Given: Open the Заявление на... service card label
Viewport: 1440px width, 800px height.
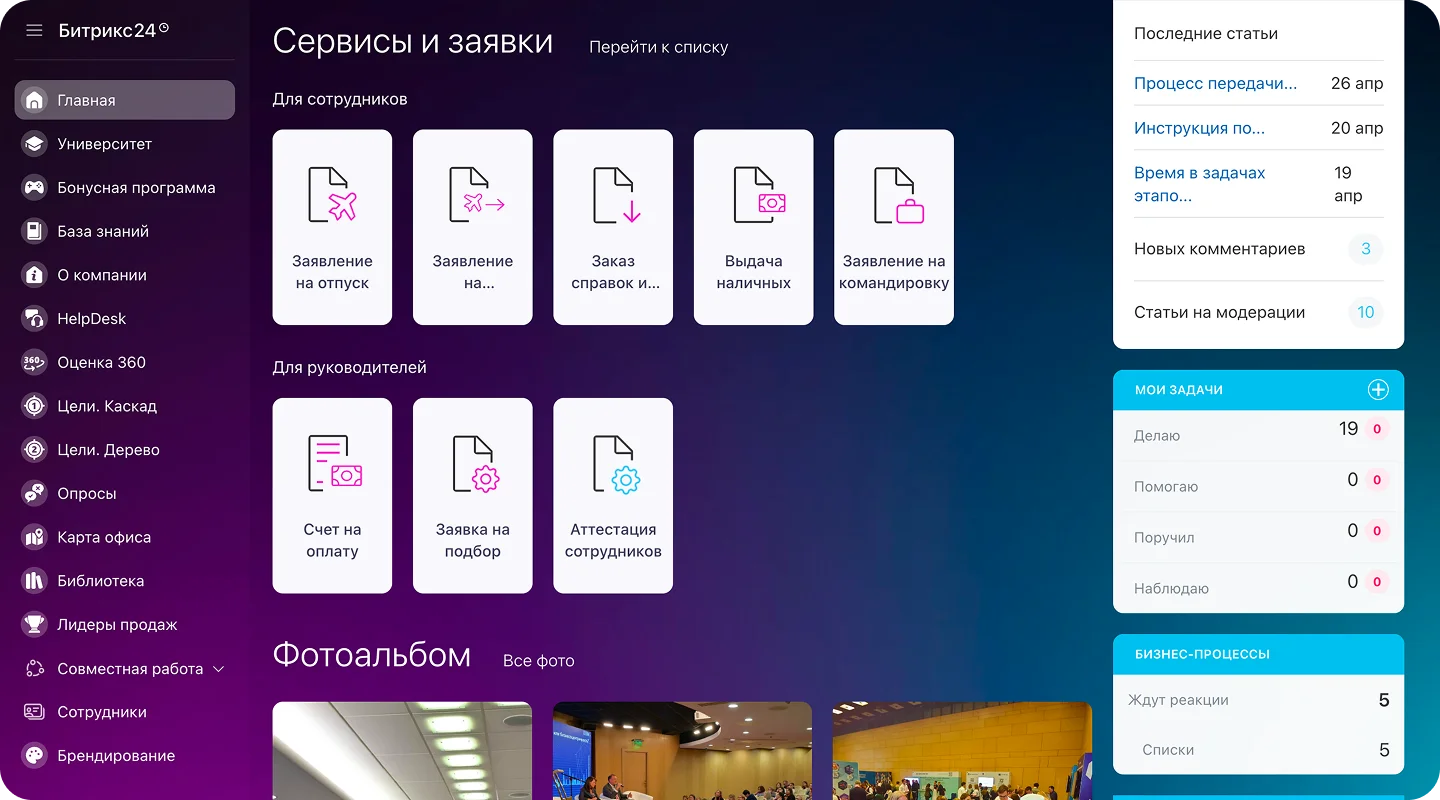Looking at the screenshot, I should (473, 272).
